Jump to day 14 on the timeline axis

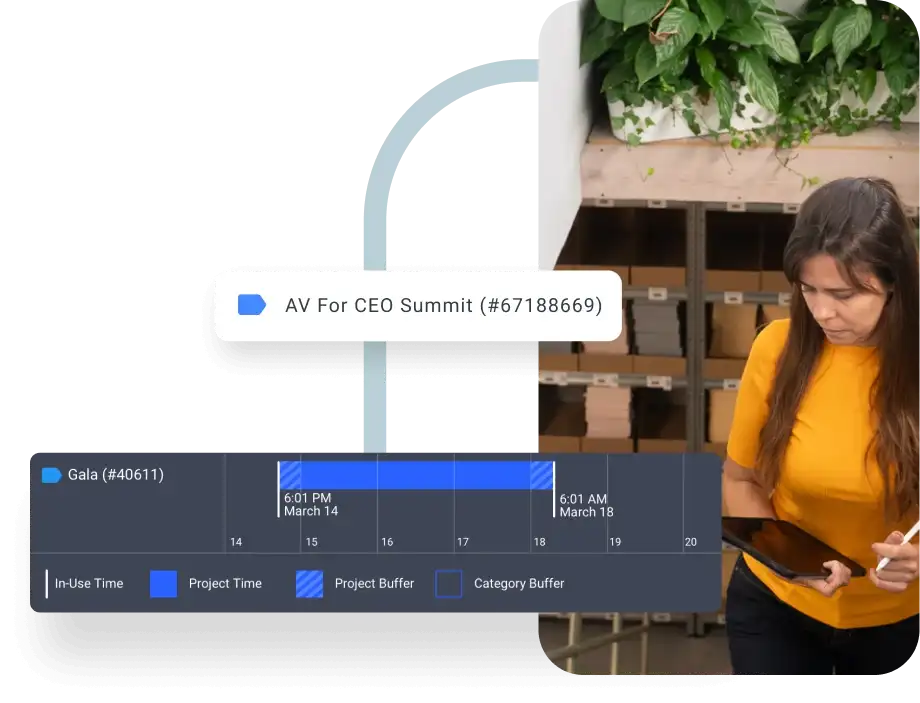click(236, 542)
